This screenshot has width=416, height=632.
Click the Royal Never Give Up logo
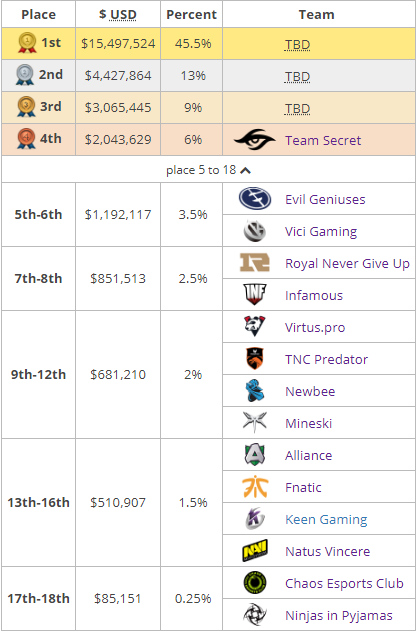coord(255,263)
